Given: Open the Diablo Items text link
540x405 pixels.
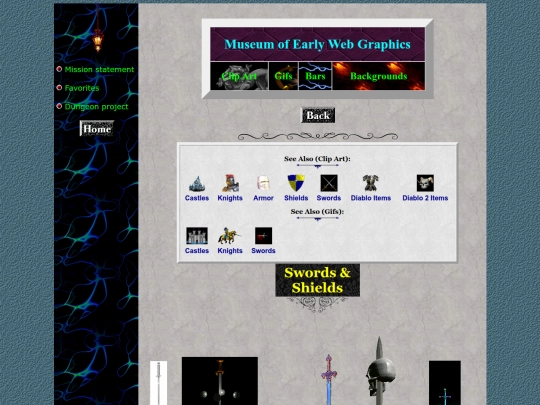Looking at the screenshot, I should (371, 198).
